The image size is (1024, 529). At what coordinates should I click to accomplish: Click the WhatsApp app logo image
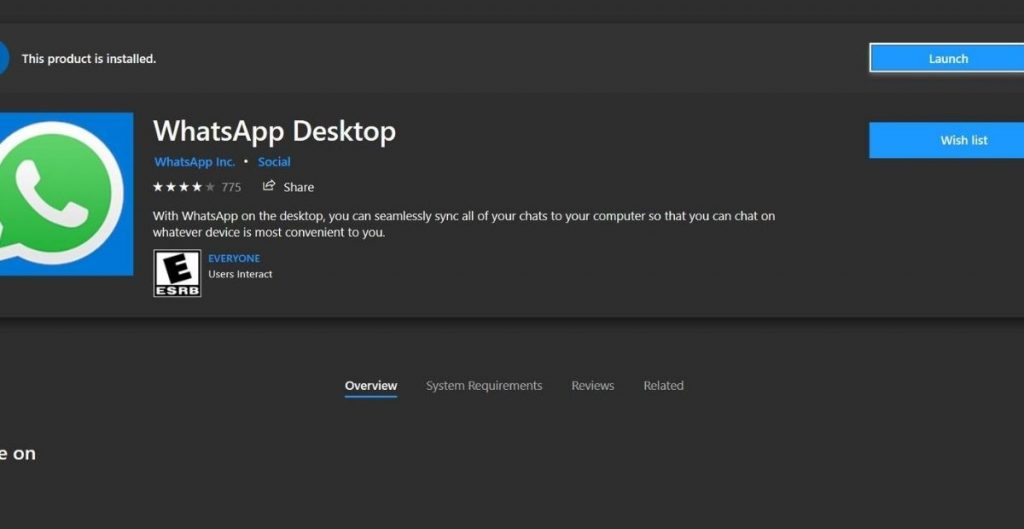click(x=65, y=194)
